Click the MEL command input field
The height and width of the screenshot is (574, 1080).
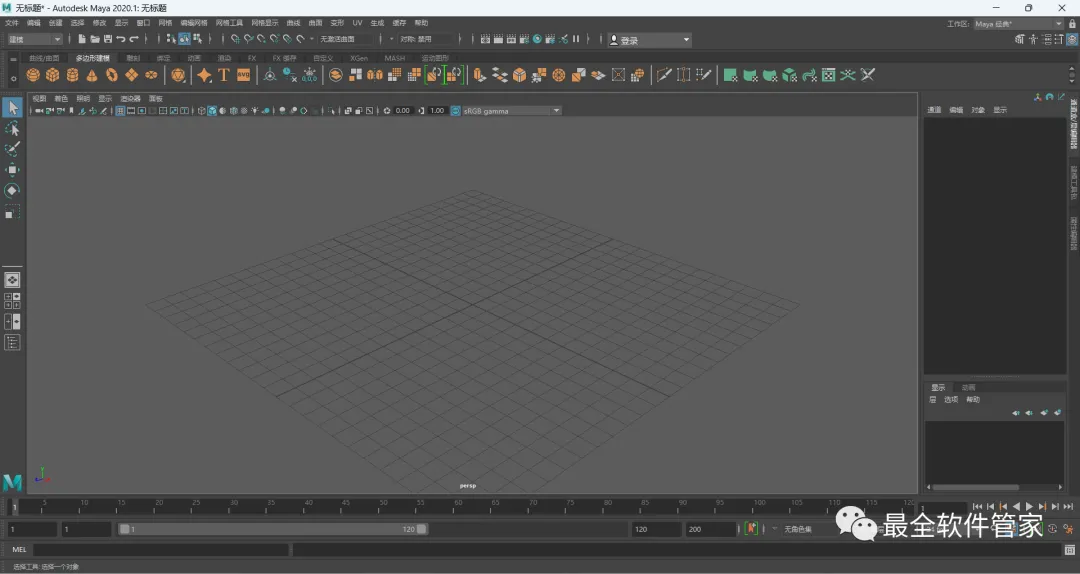160,550
